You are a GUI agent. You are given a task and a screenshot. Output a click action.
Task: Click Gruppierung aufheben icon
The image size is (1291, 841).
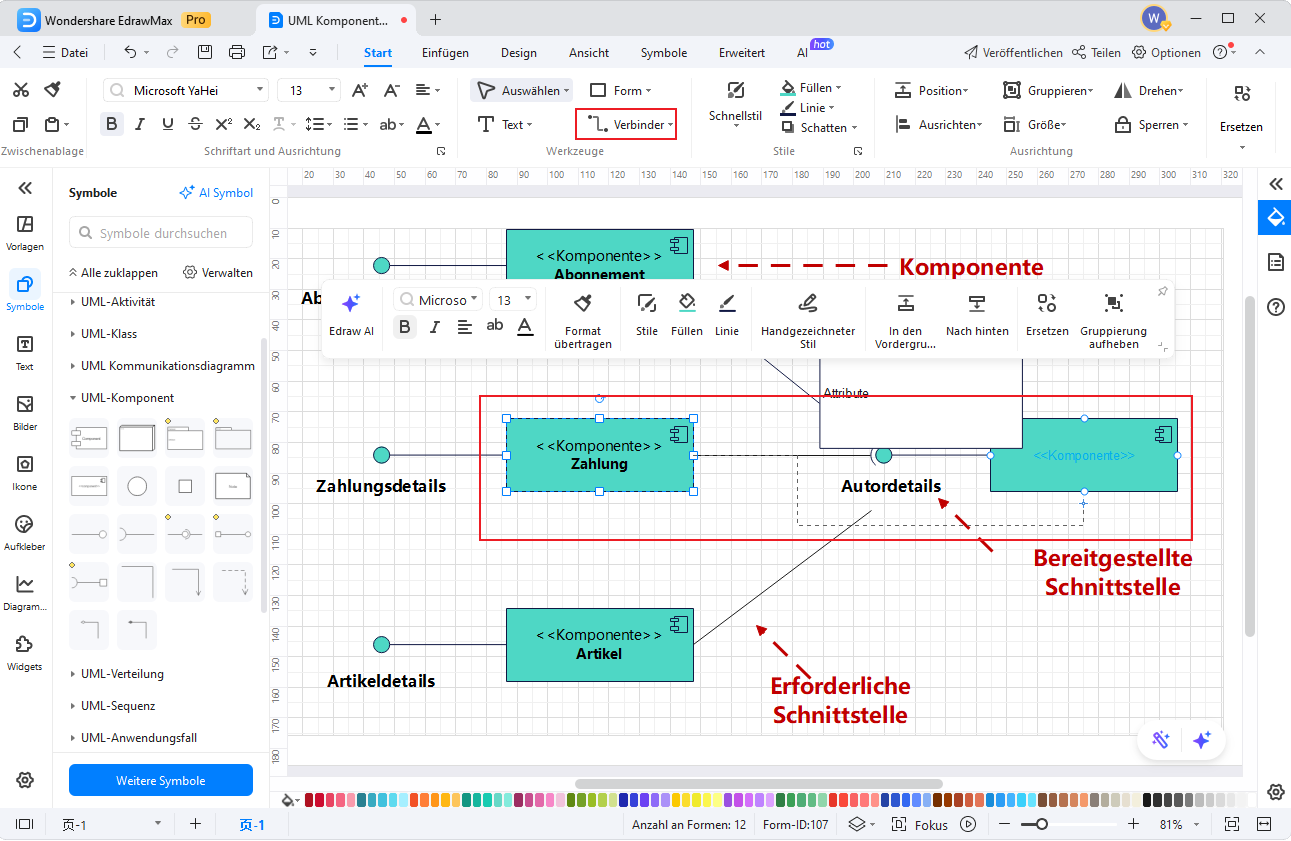(x=1113, y=304)
